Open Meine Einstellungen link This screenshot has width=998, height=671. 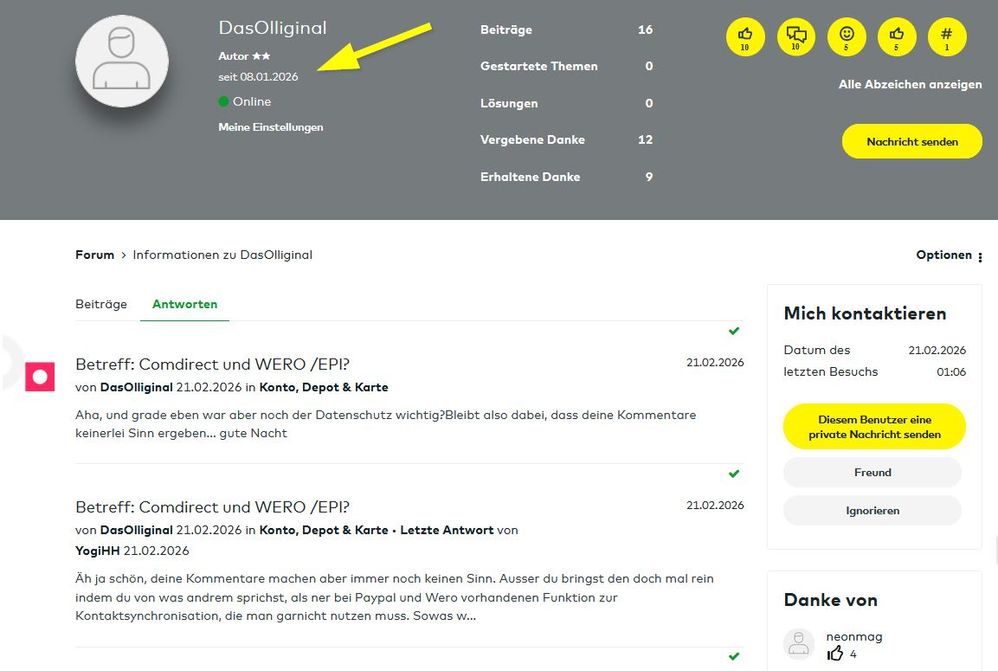pos(271,127)
